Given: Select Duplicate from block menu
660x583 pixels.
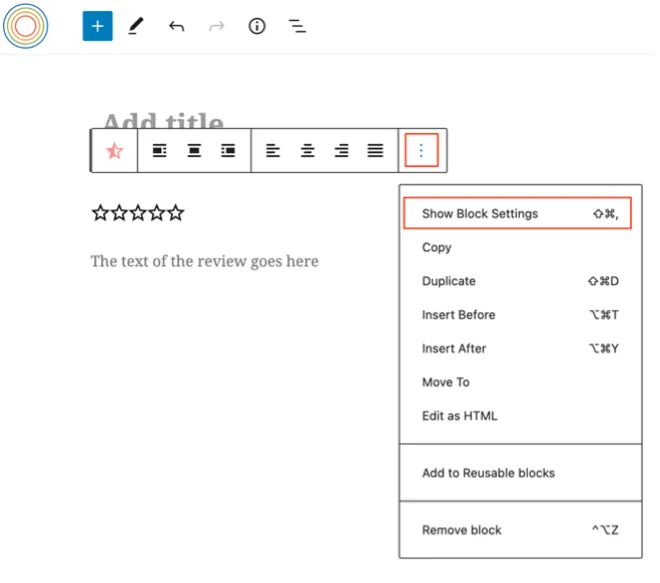Looking at the screenshot, I should [x=520, y=281].
